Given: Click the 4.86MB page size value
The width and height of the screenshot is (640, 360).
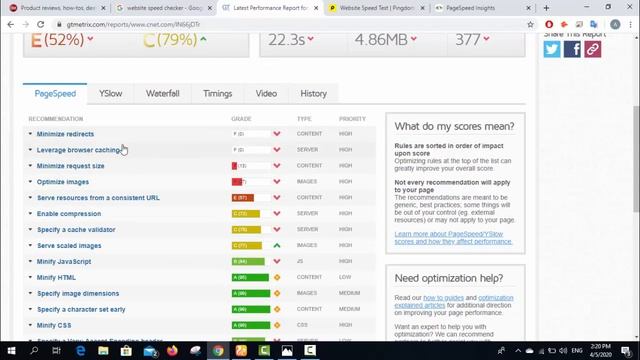Looking at the screenshot, I should pos(381,40).
